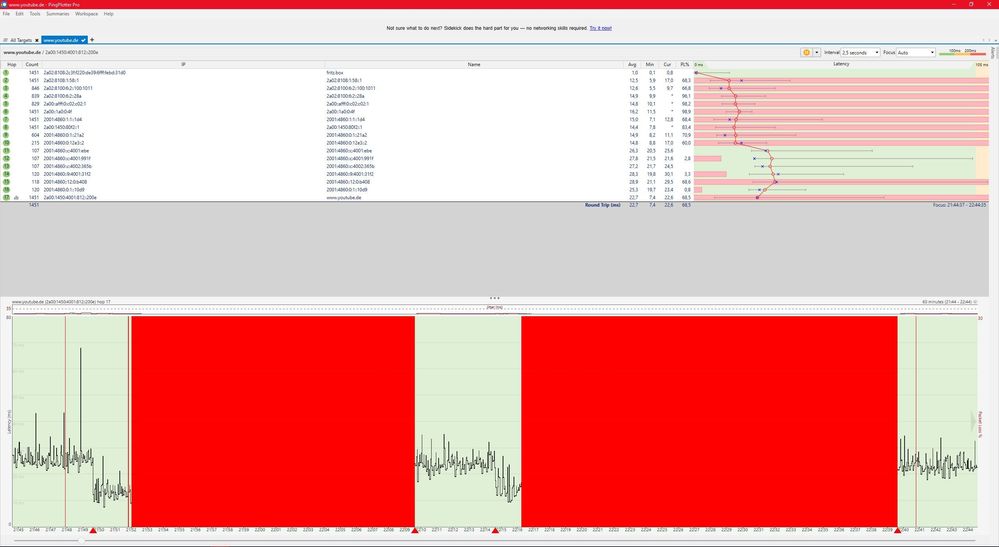The height and width of the screenshot is (547, 999).
Task: Click the timeline graph icon on hop 17
Action: point(17,197)
